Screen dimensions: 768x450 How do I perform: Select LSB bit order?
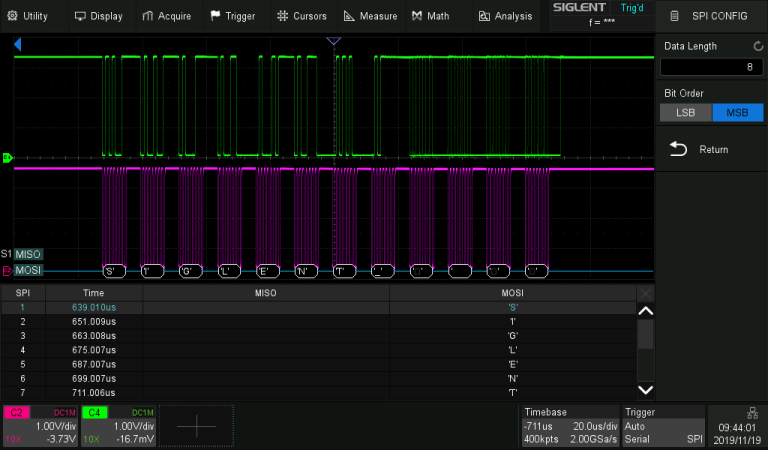click(x=685, y=112)
